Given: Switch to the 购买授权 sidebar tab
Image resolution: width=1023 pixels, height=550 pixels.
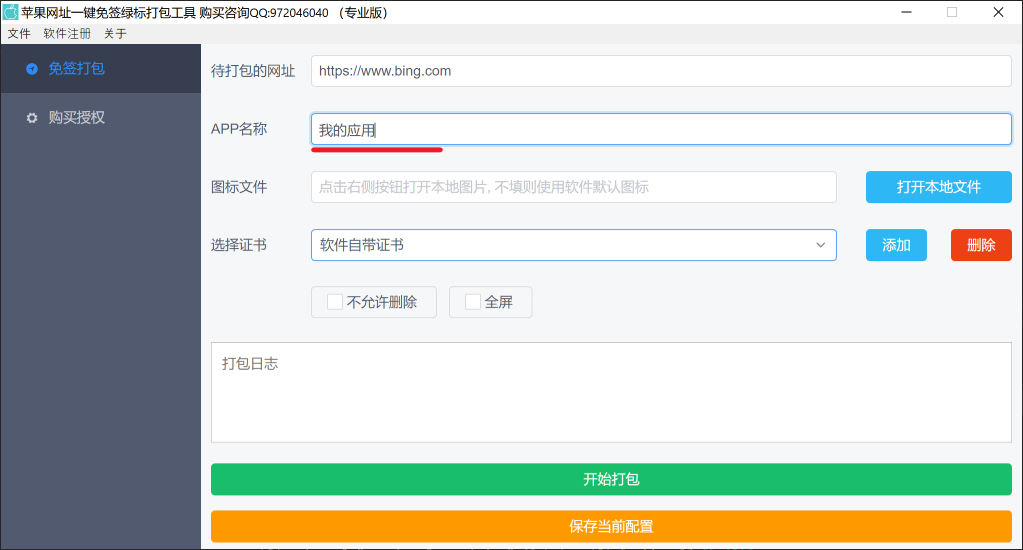Looking at the screenshot, I should point(100,118).
